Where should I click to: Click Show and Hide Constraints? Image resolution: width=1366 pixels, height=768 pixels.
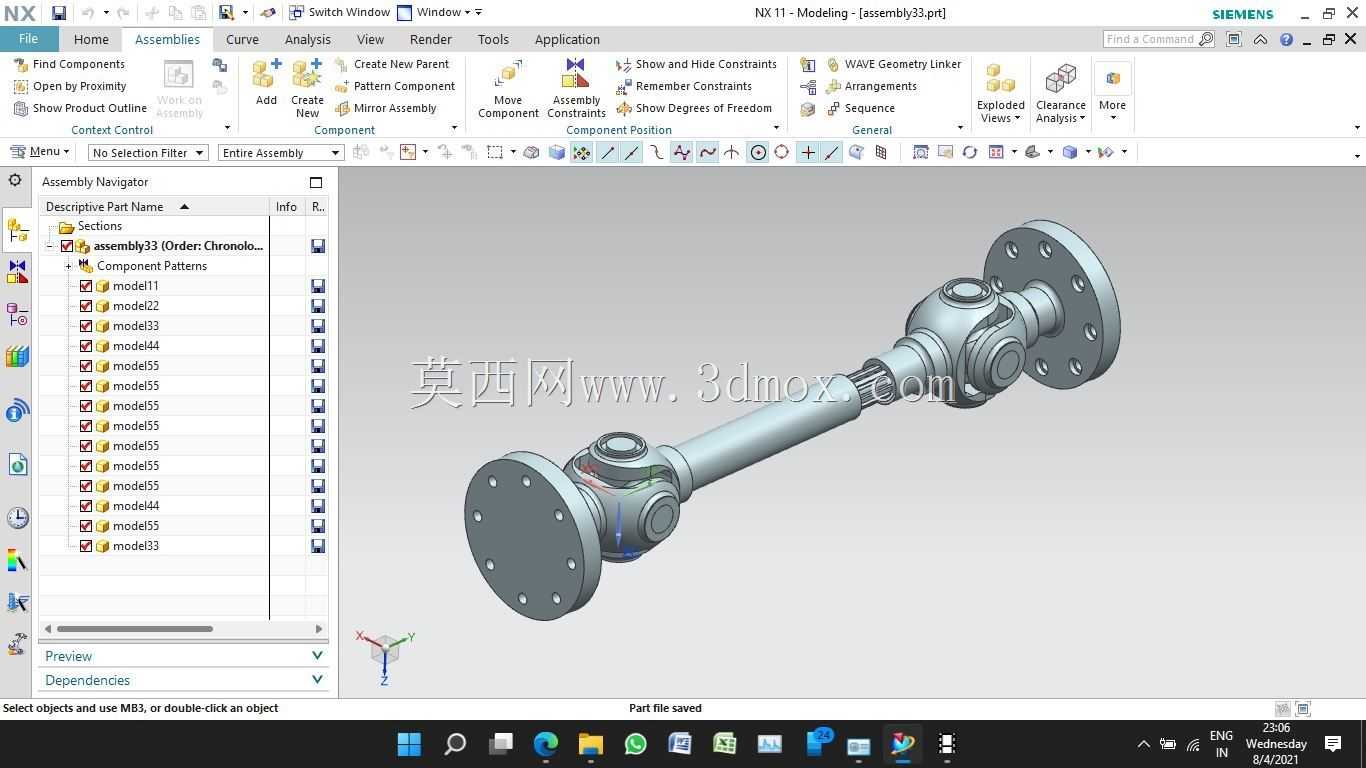click(696, 64)
